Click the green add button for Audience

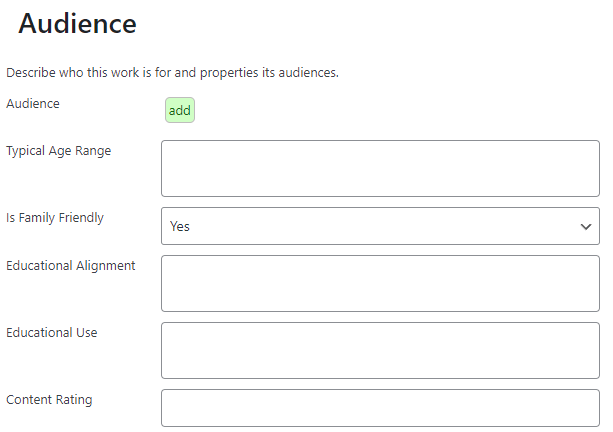pos(180,110)
